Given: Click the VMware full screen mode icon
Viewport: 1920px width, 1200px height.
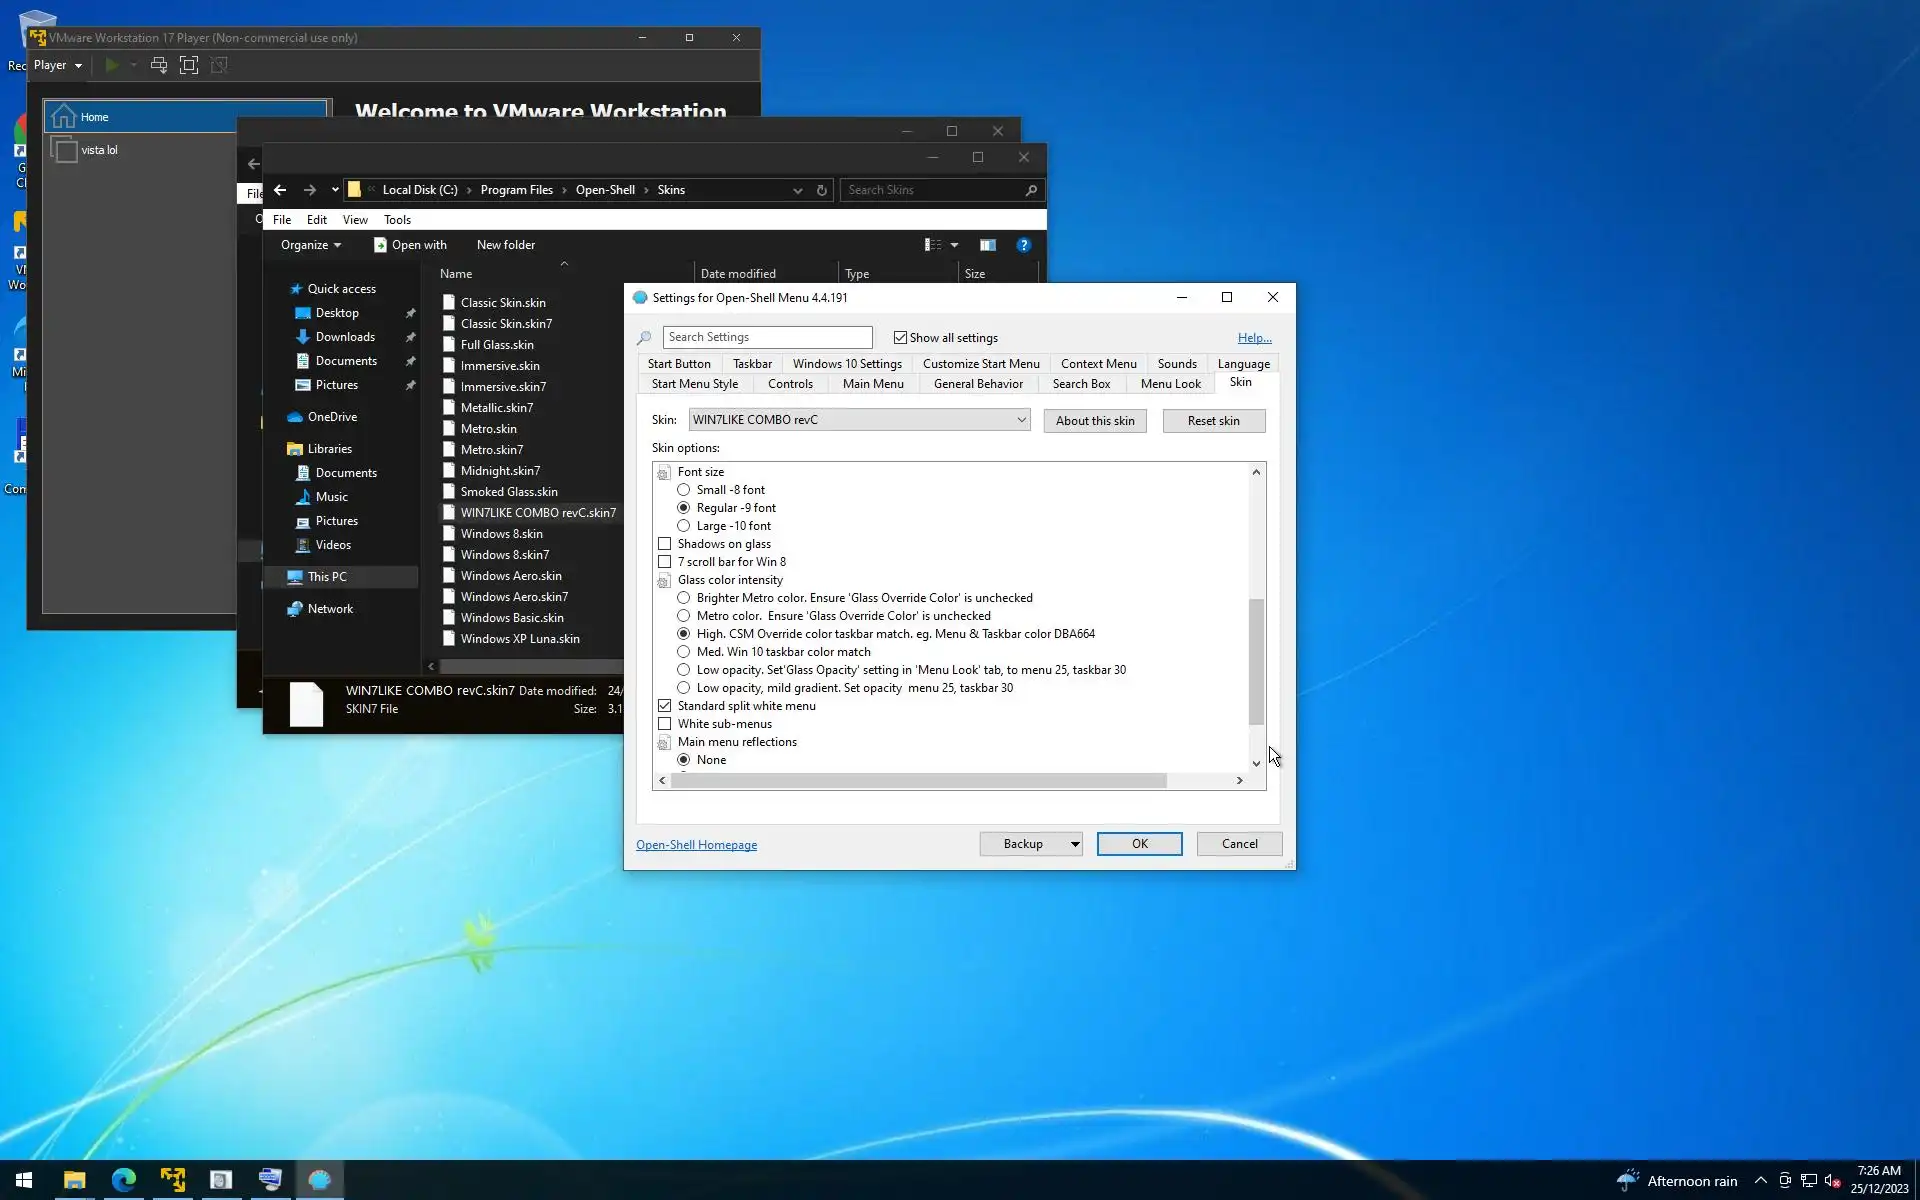Looking at the screenshot, I should (x=189, y=65).
